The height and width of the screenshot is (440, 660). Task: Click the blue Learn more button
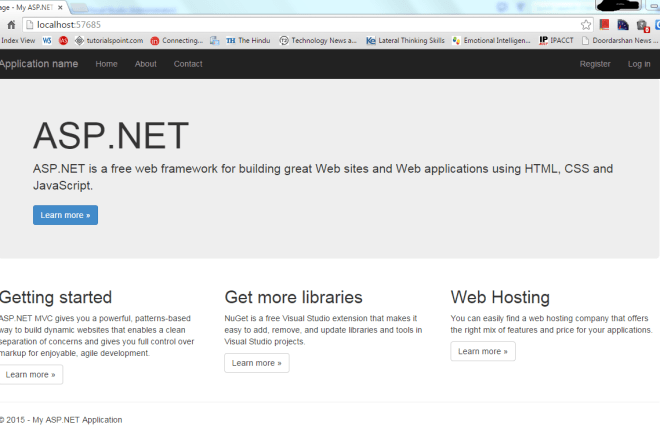pyautogui.click(x=65, y=215)
